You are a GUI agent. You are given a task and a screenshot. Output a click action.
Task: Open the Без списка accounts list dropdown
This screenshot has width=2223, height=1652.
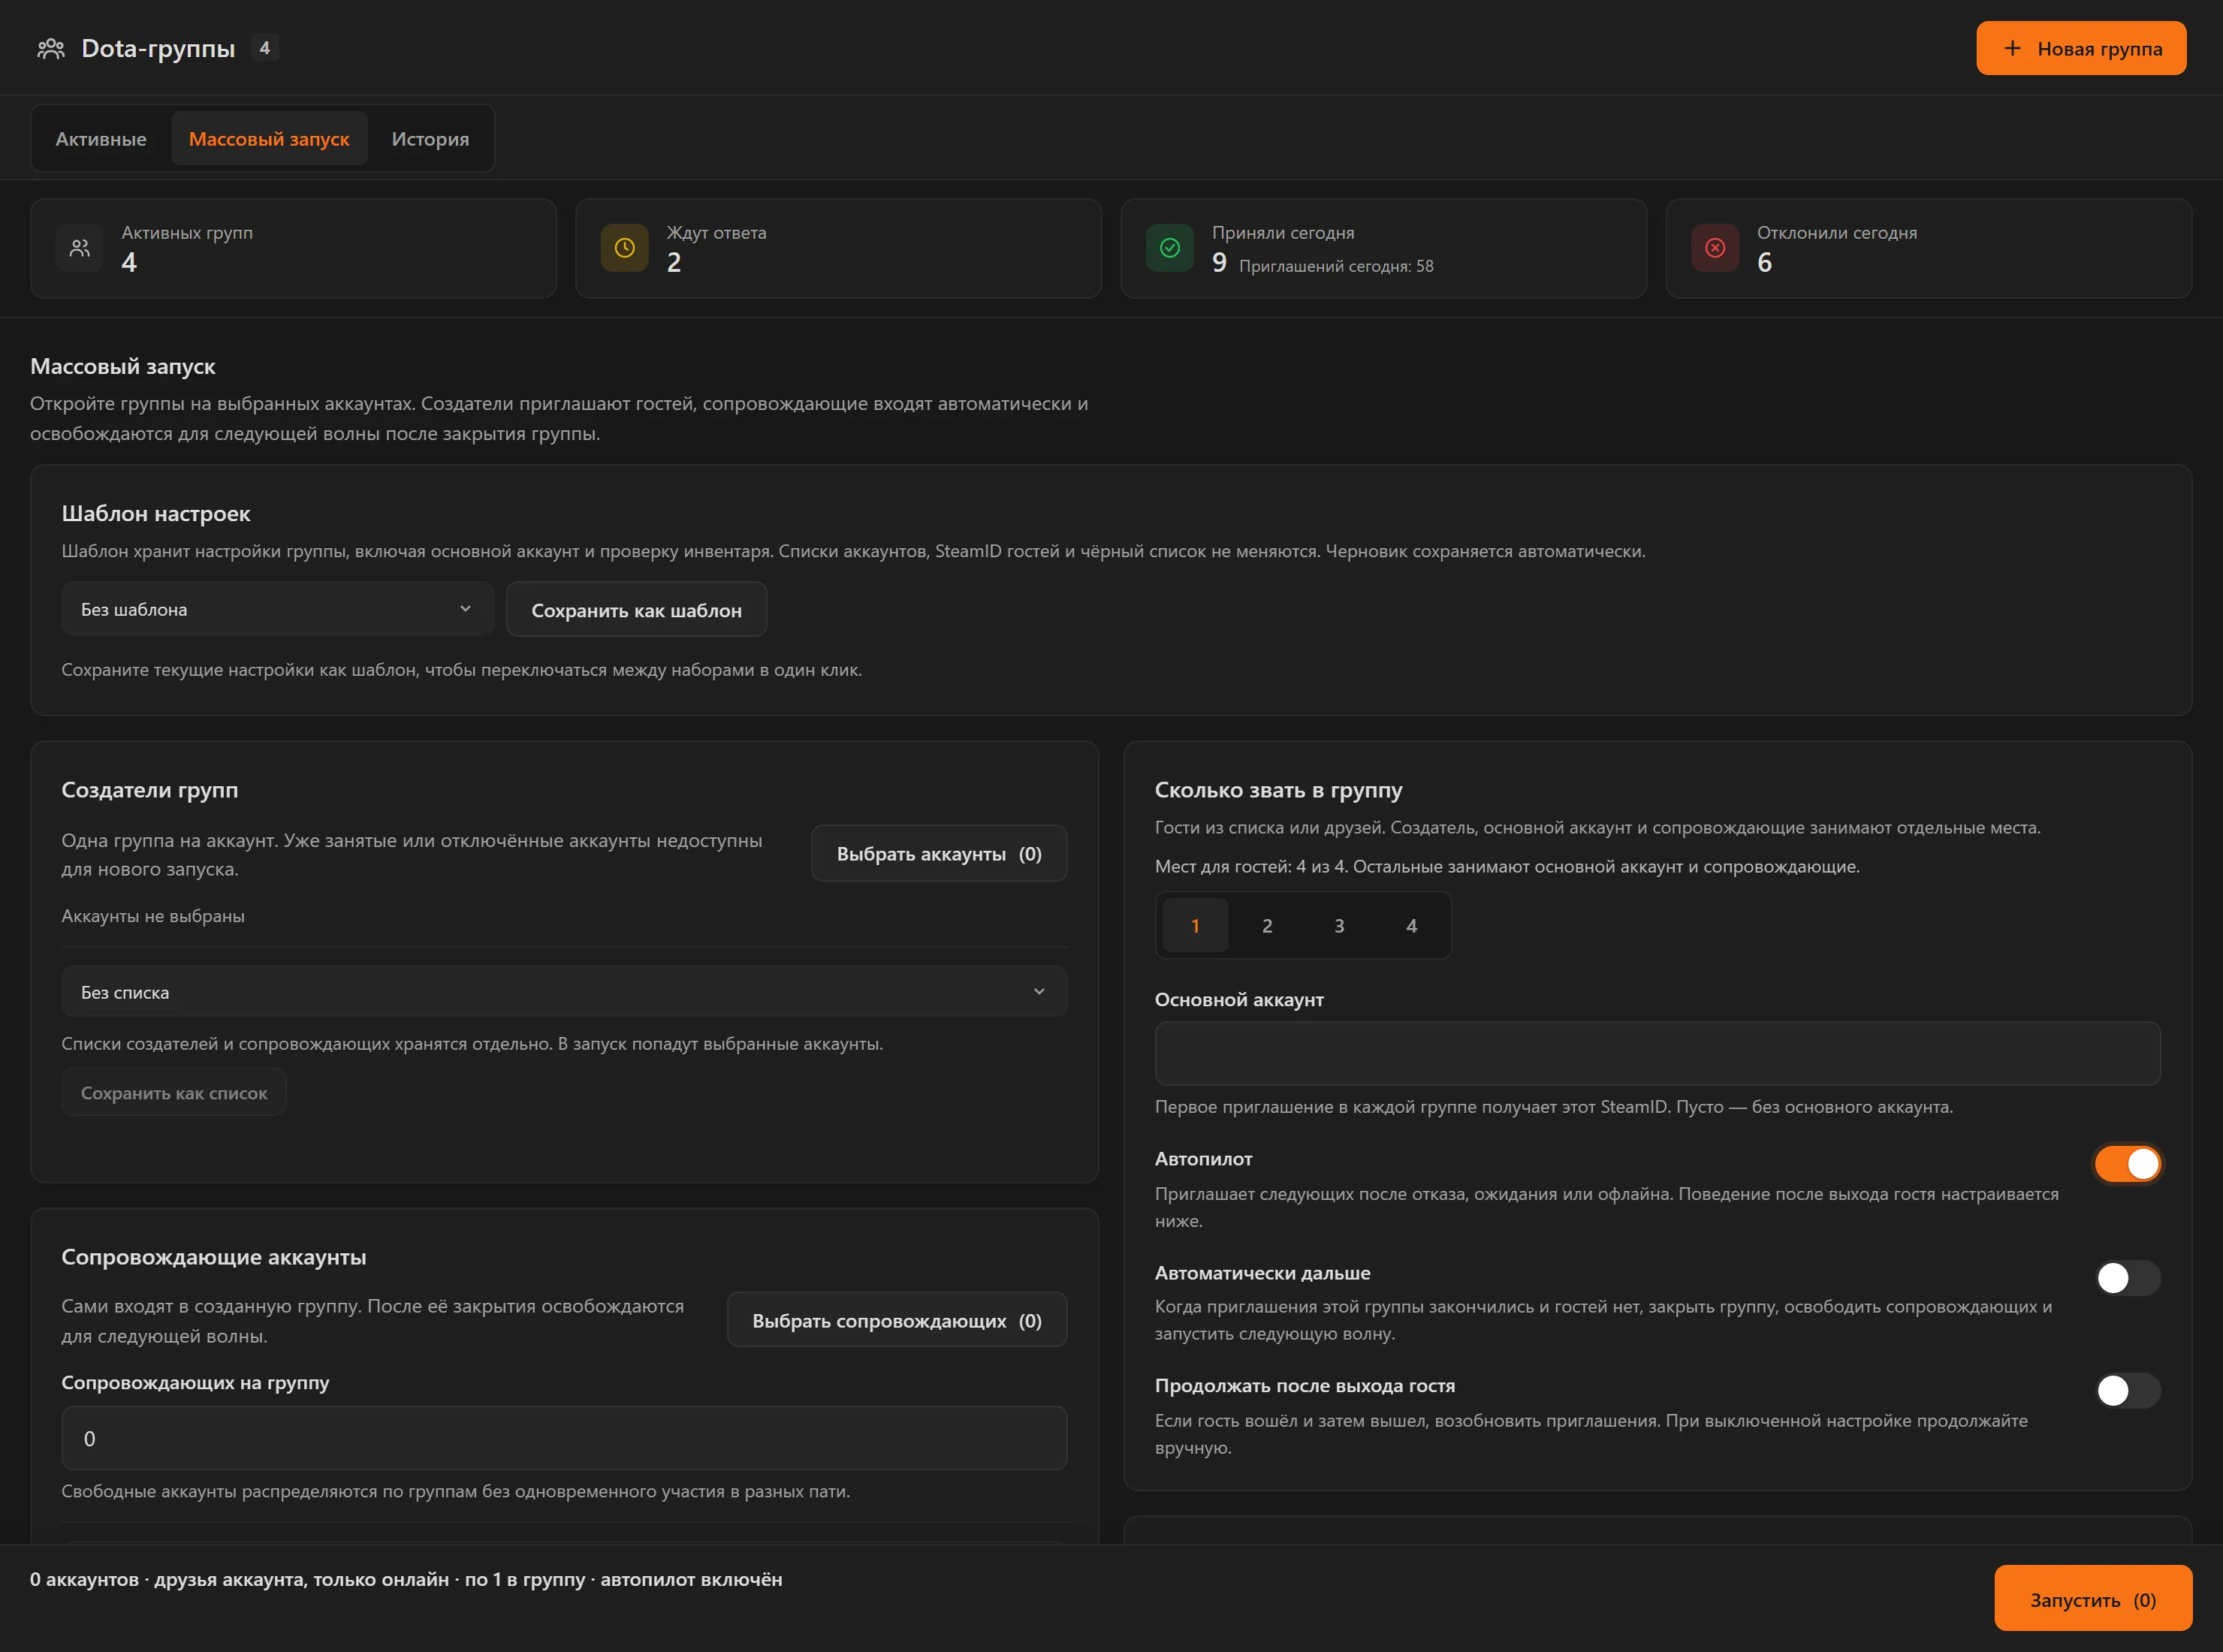[564, 992]
